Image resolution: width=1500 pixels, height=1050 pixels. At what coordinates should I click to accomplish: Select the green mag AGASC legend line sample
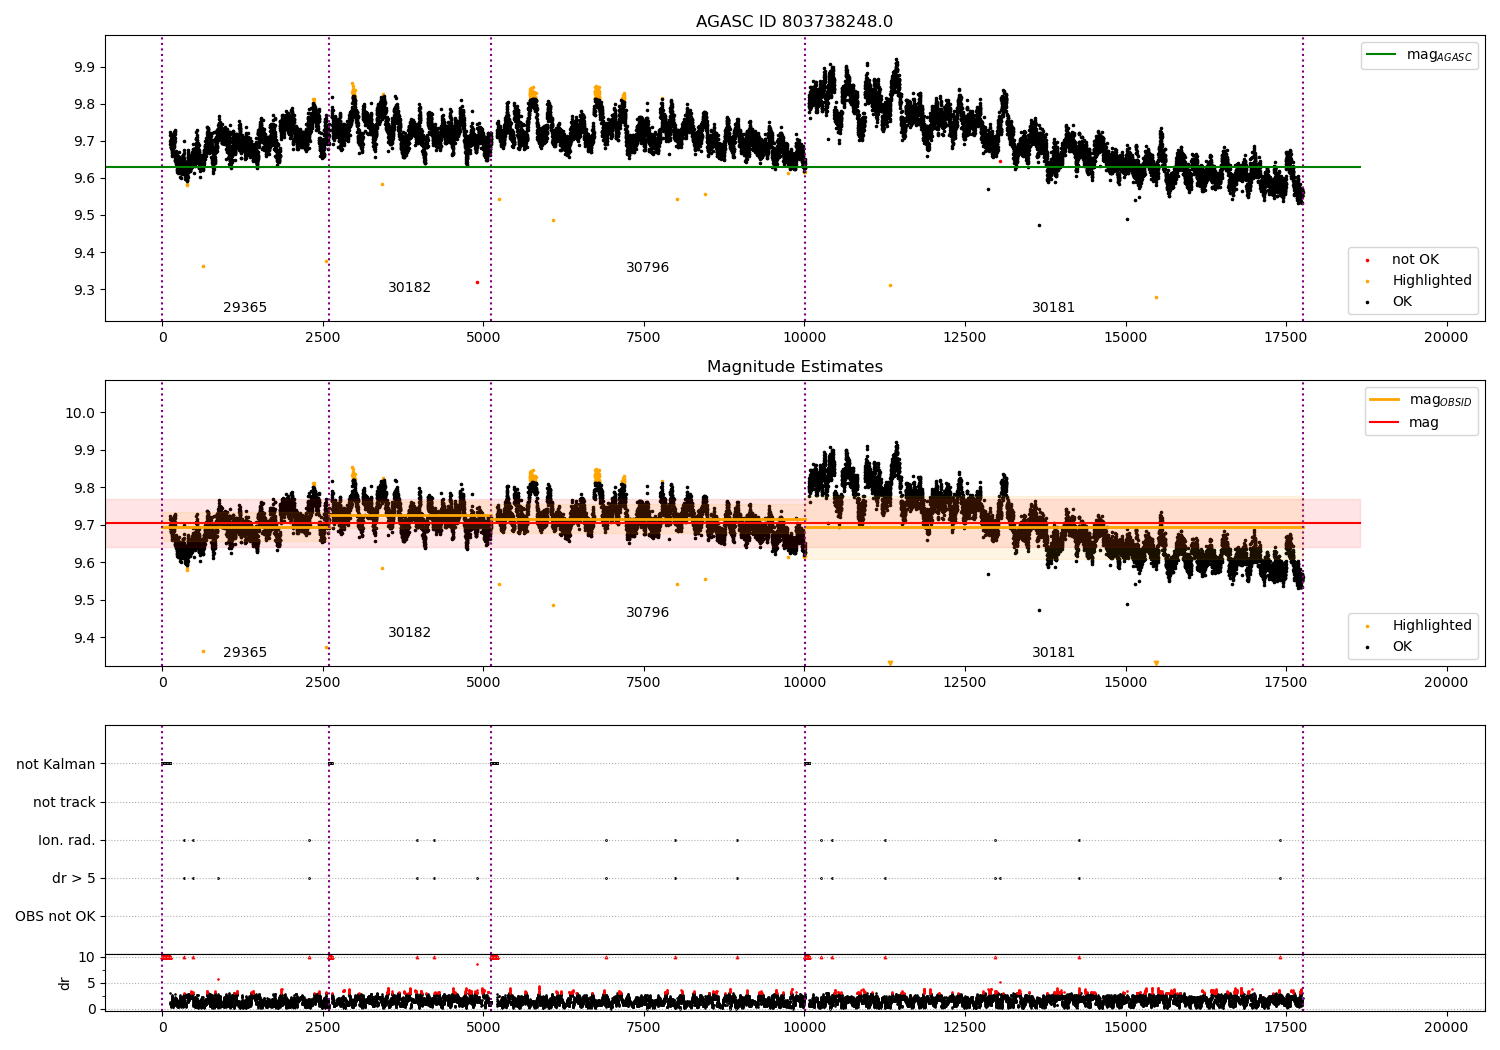click(x=1382, y=55)
